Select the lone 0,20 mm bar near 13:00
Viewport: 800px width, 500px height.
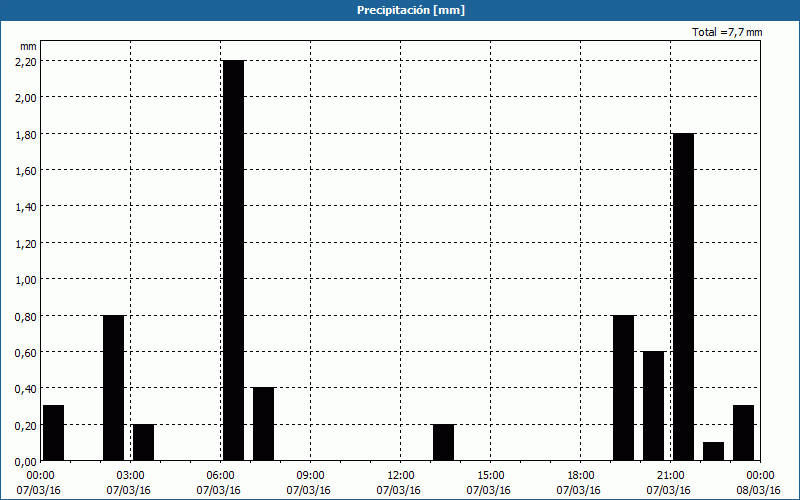443,442
